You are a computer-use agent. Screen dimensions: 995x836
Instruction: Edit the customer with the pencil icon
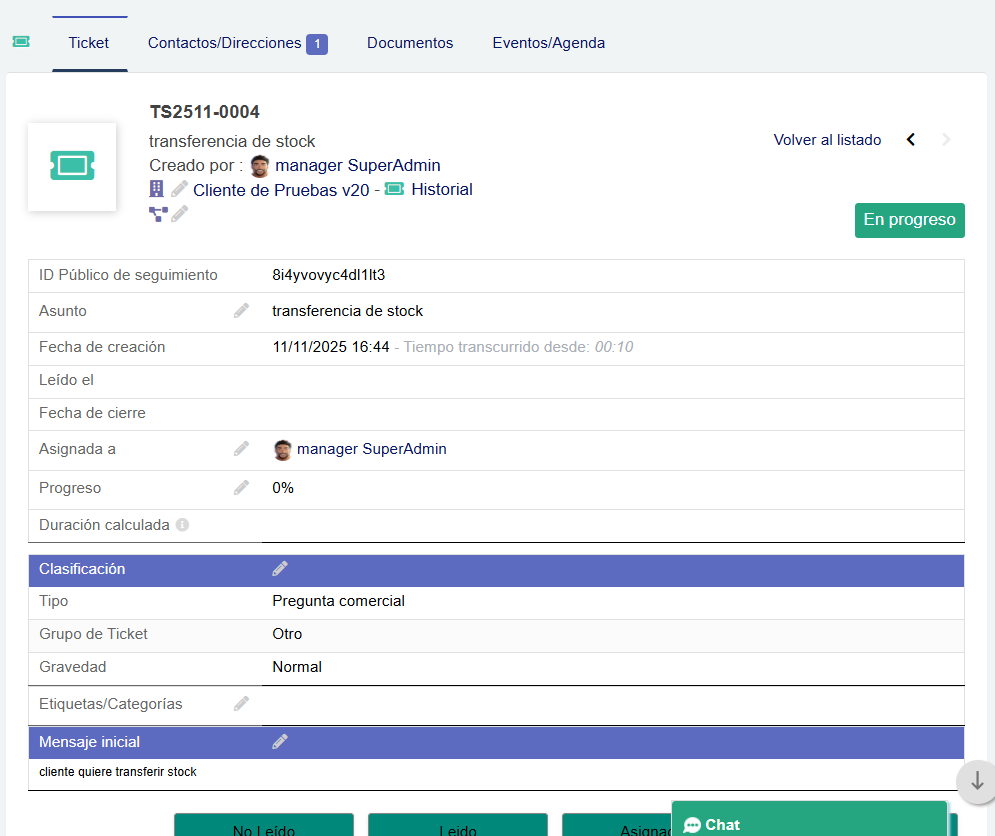click(x=180, y=188)
